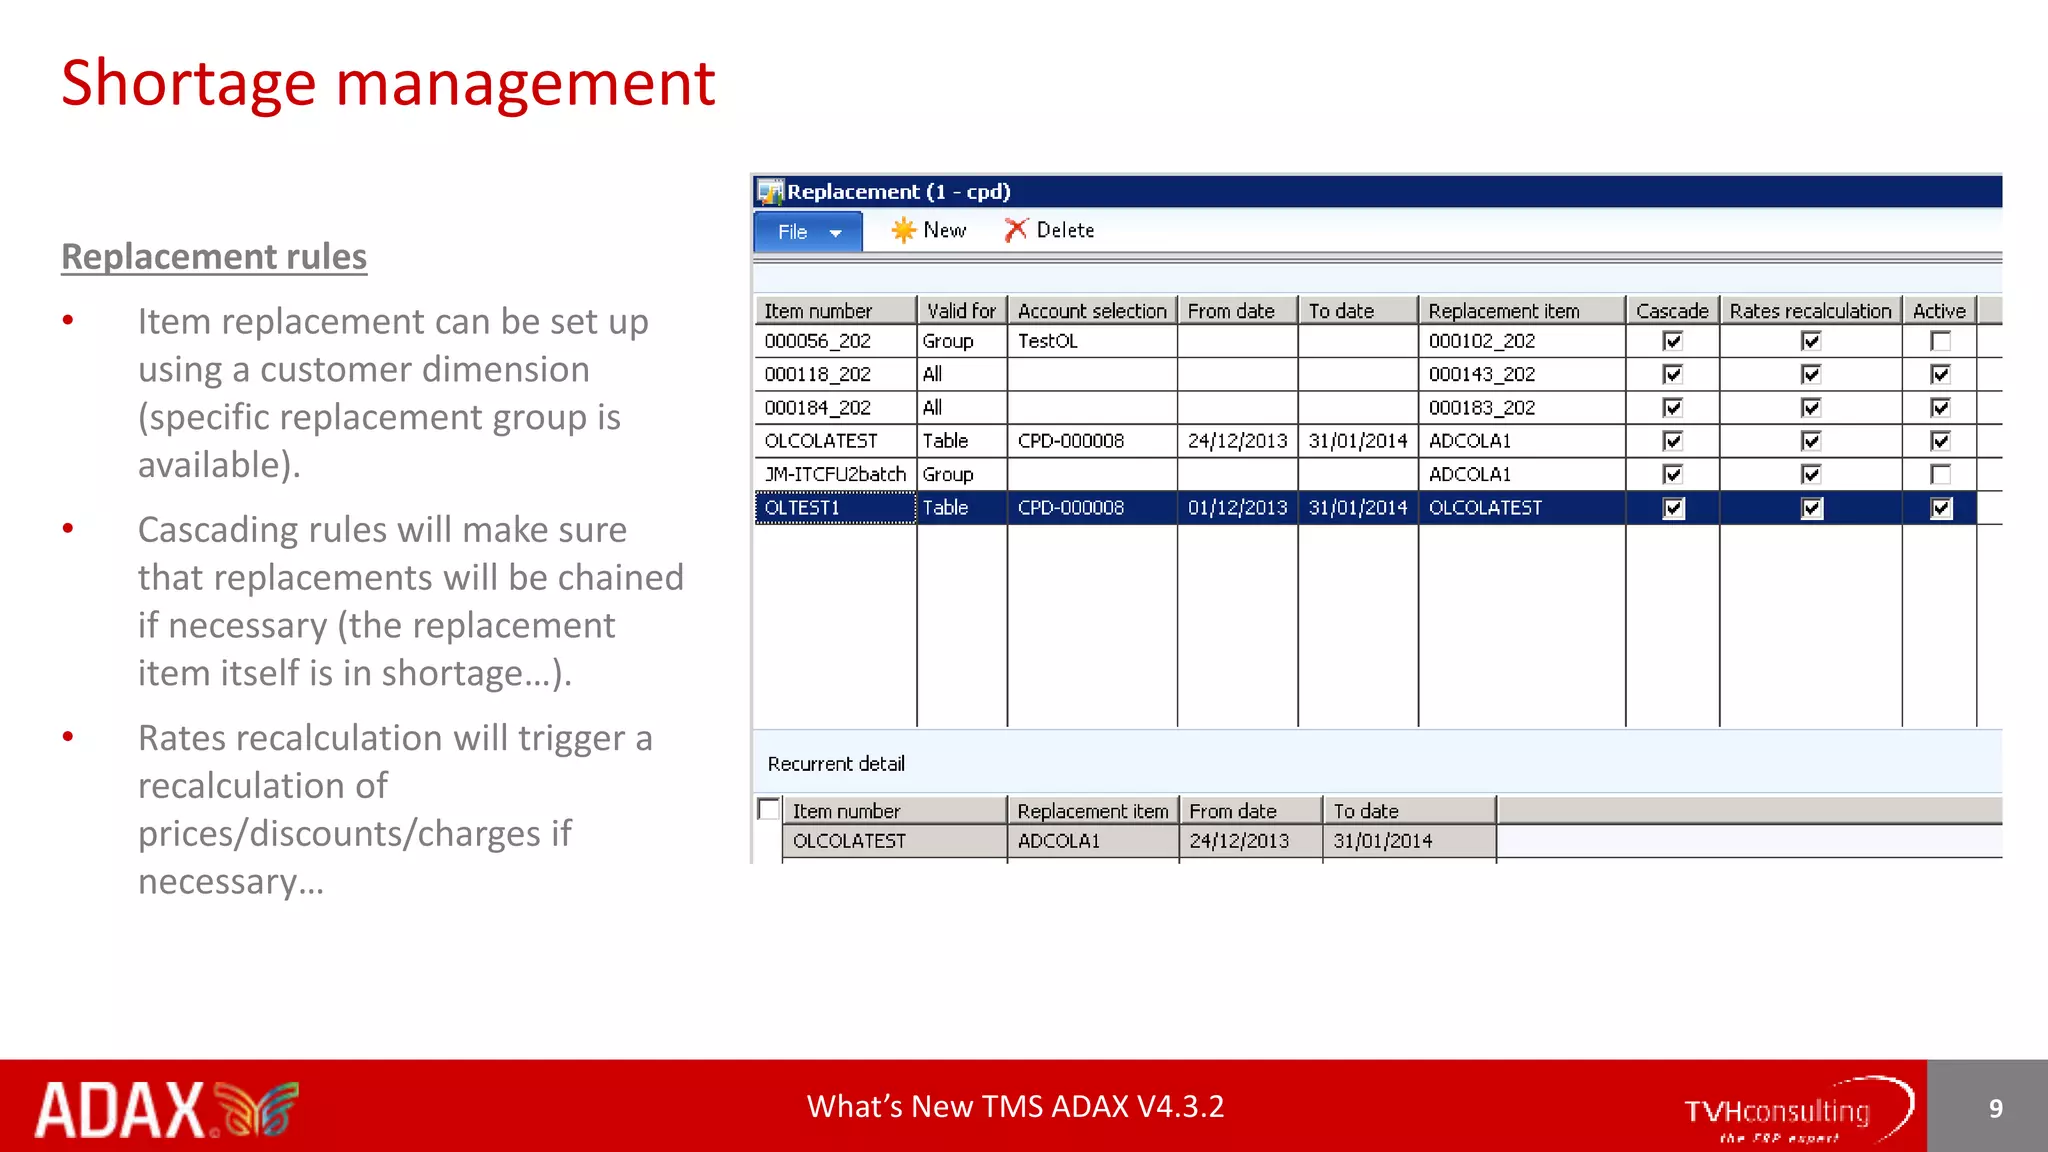Toggle the Recurrent detail header checkbox
2048x1152 pixels.
(768, 809)
